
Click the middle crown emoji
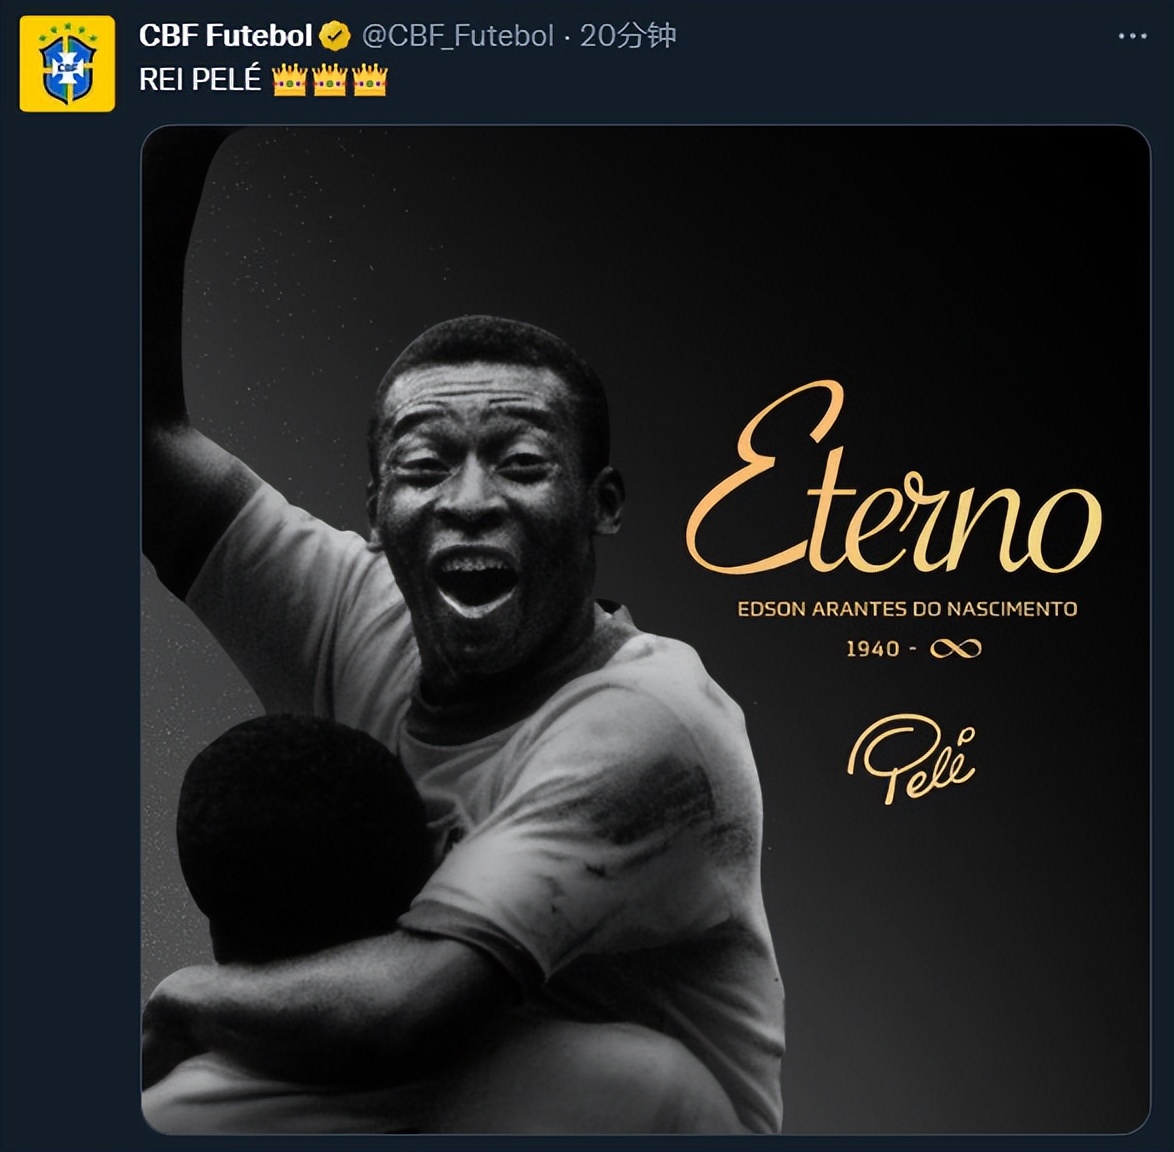coord(329,80)
